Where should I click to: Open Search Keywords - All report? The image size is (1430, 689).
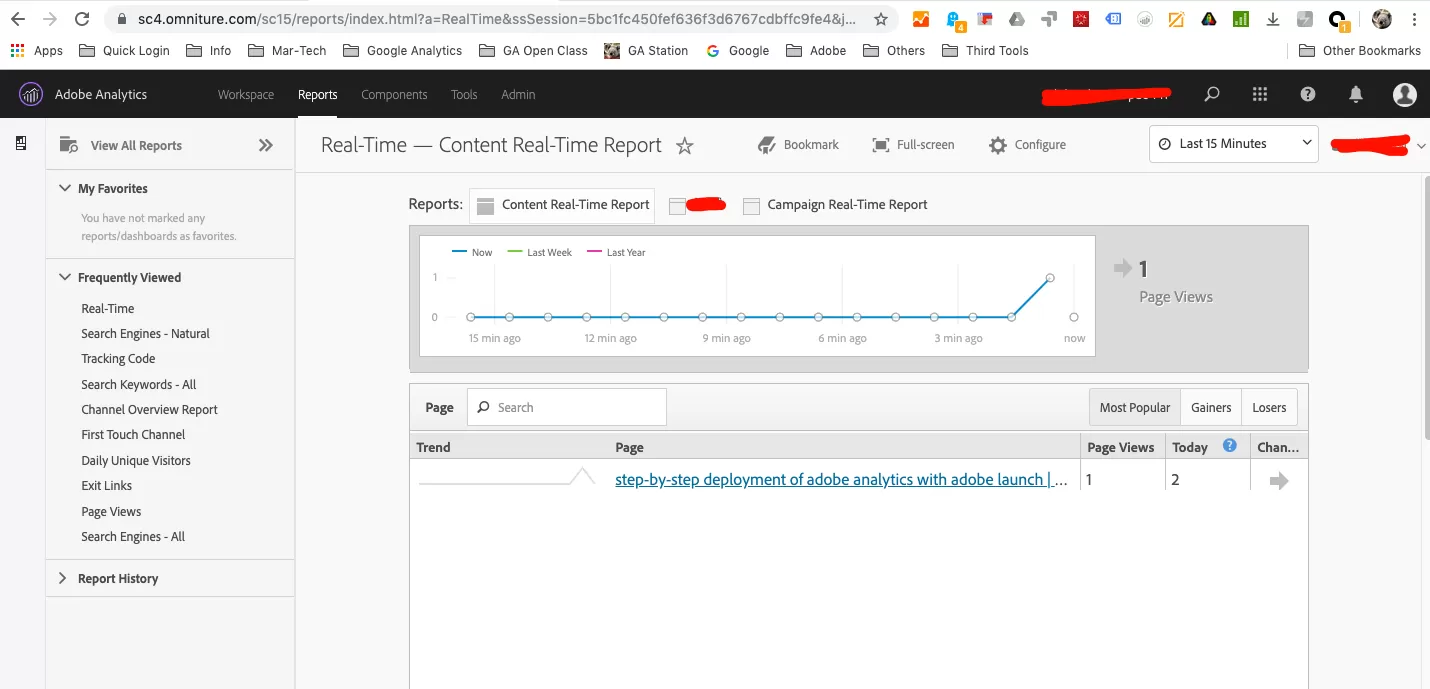pyautogui.click(x=139, y=385)
